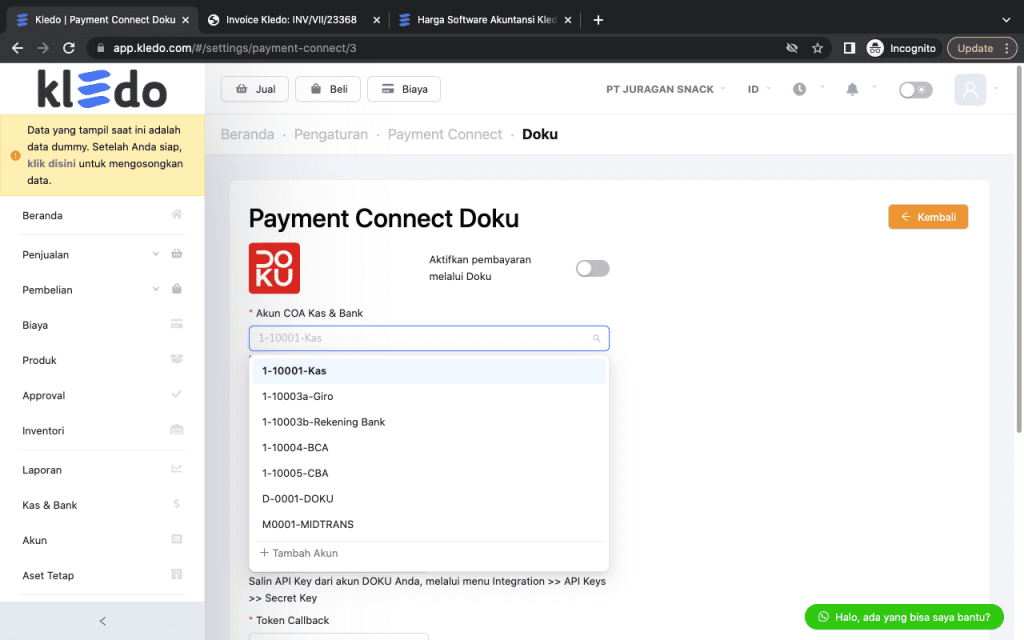This screenshot has width=1024, height=640.
Task: Select M0001-MIDTRANS account option
Action: coord(429,524)
